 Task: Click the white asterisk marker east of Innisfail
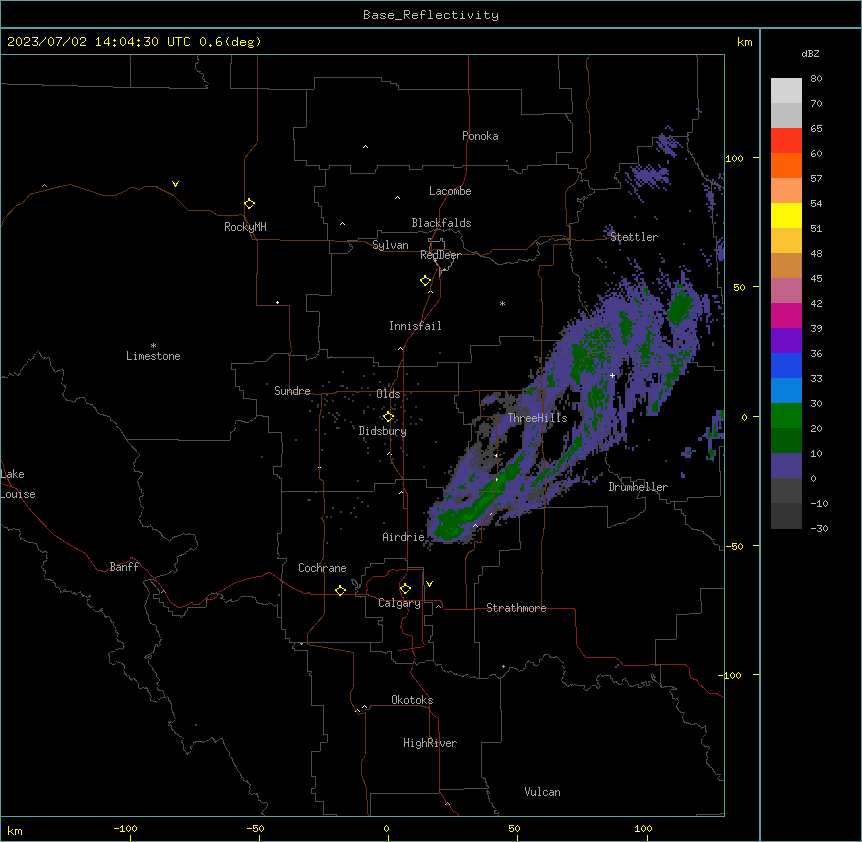click(502, 303)
